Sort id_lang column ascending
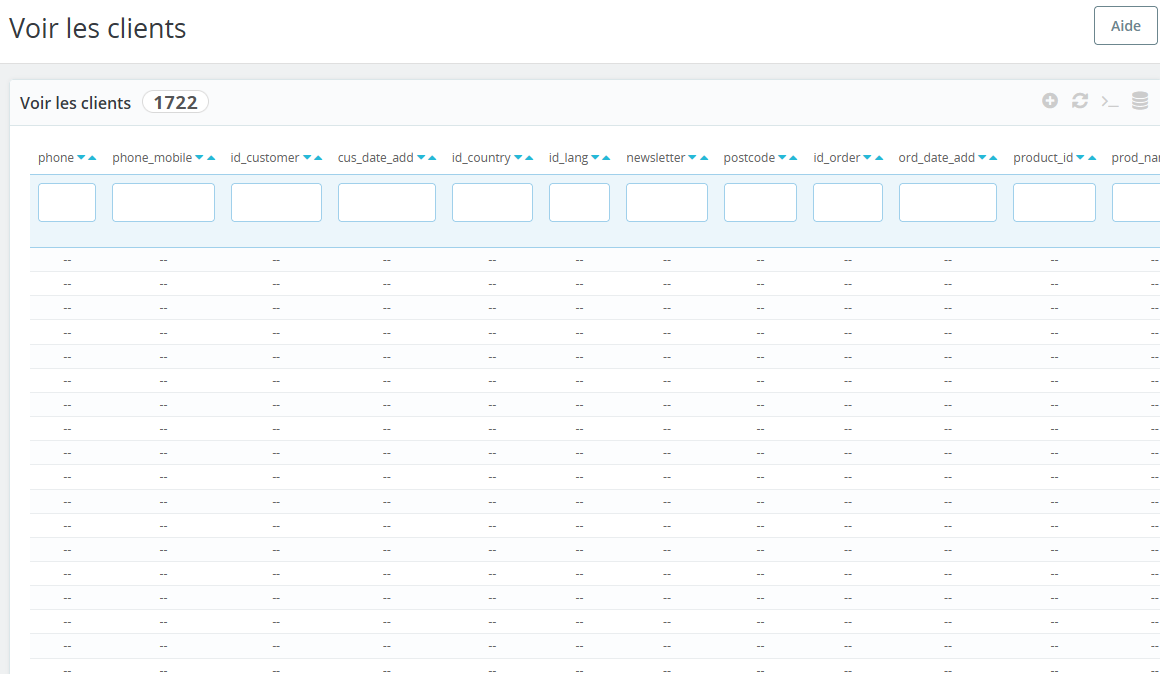The image size is (1160, 674). (x=606, y=158)
